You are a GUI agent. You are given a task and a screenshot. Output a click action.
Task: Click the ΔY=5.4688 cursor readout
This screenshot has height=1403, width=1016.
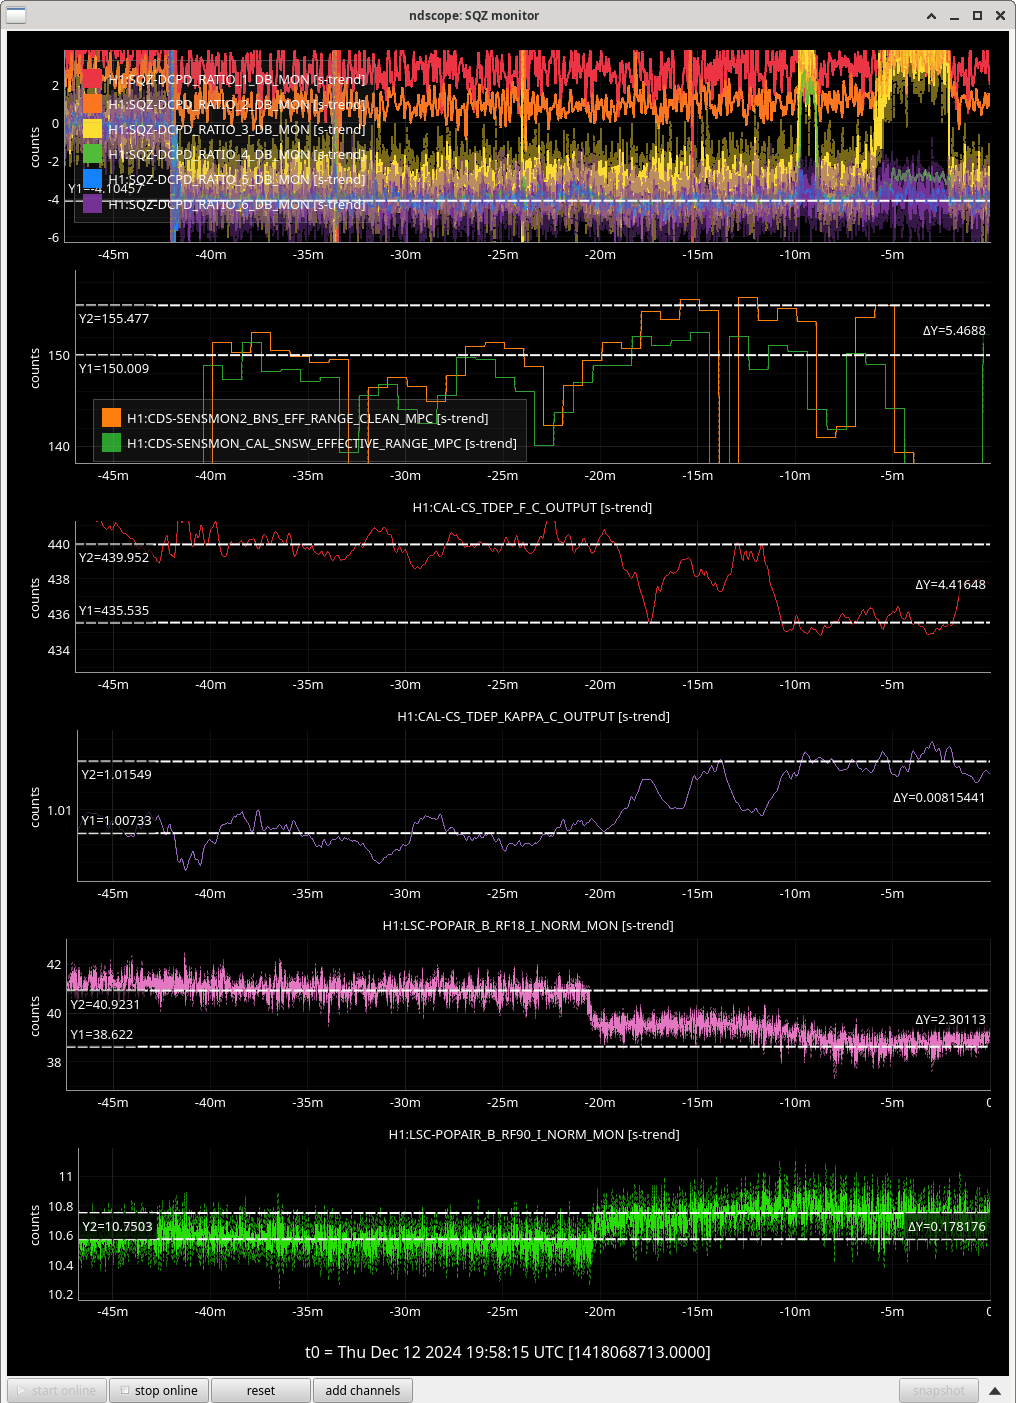coord(954,331)
